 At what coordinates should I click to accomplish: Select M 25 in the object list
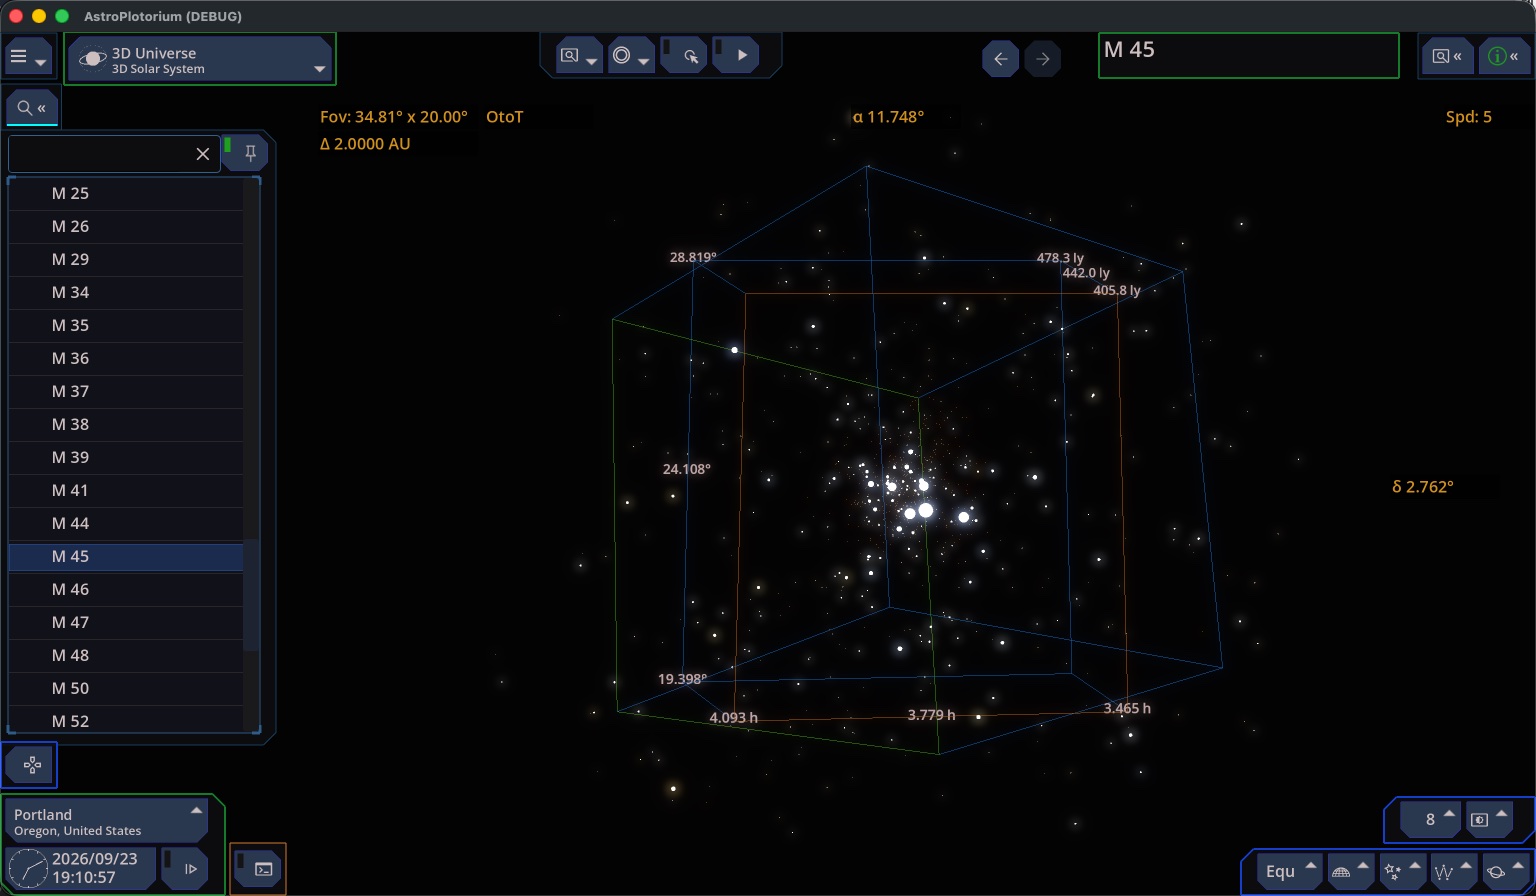126,193
